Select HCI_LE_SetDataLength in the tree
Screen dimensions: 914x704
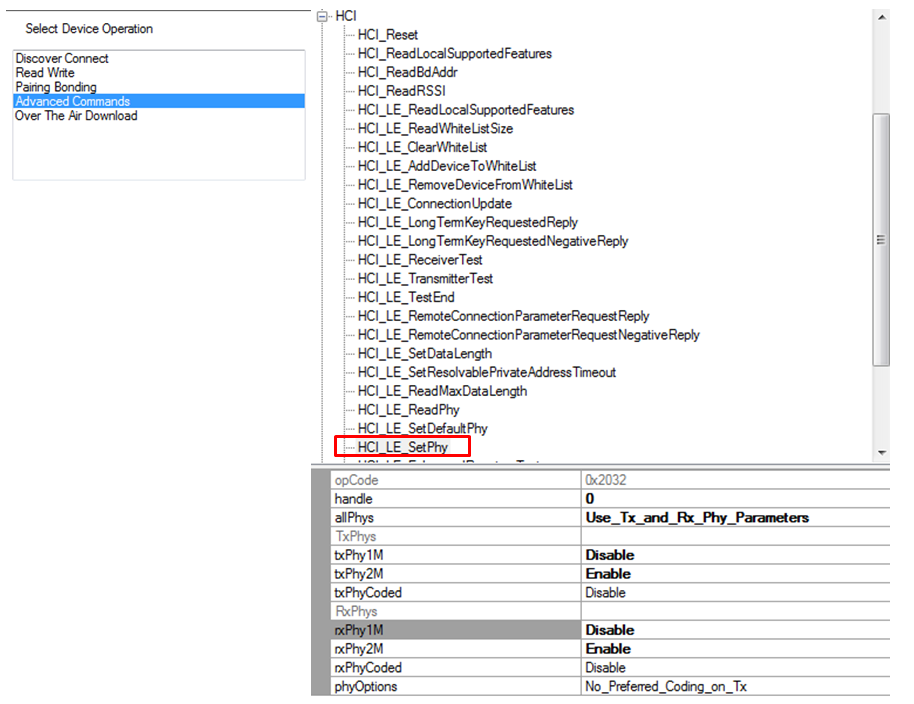pyautogui.click(x=425, y=354)
